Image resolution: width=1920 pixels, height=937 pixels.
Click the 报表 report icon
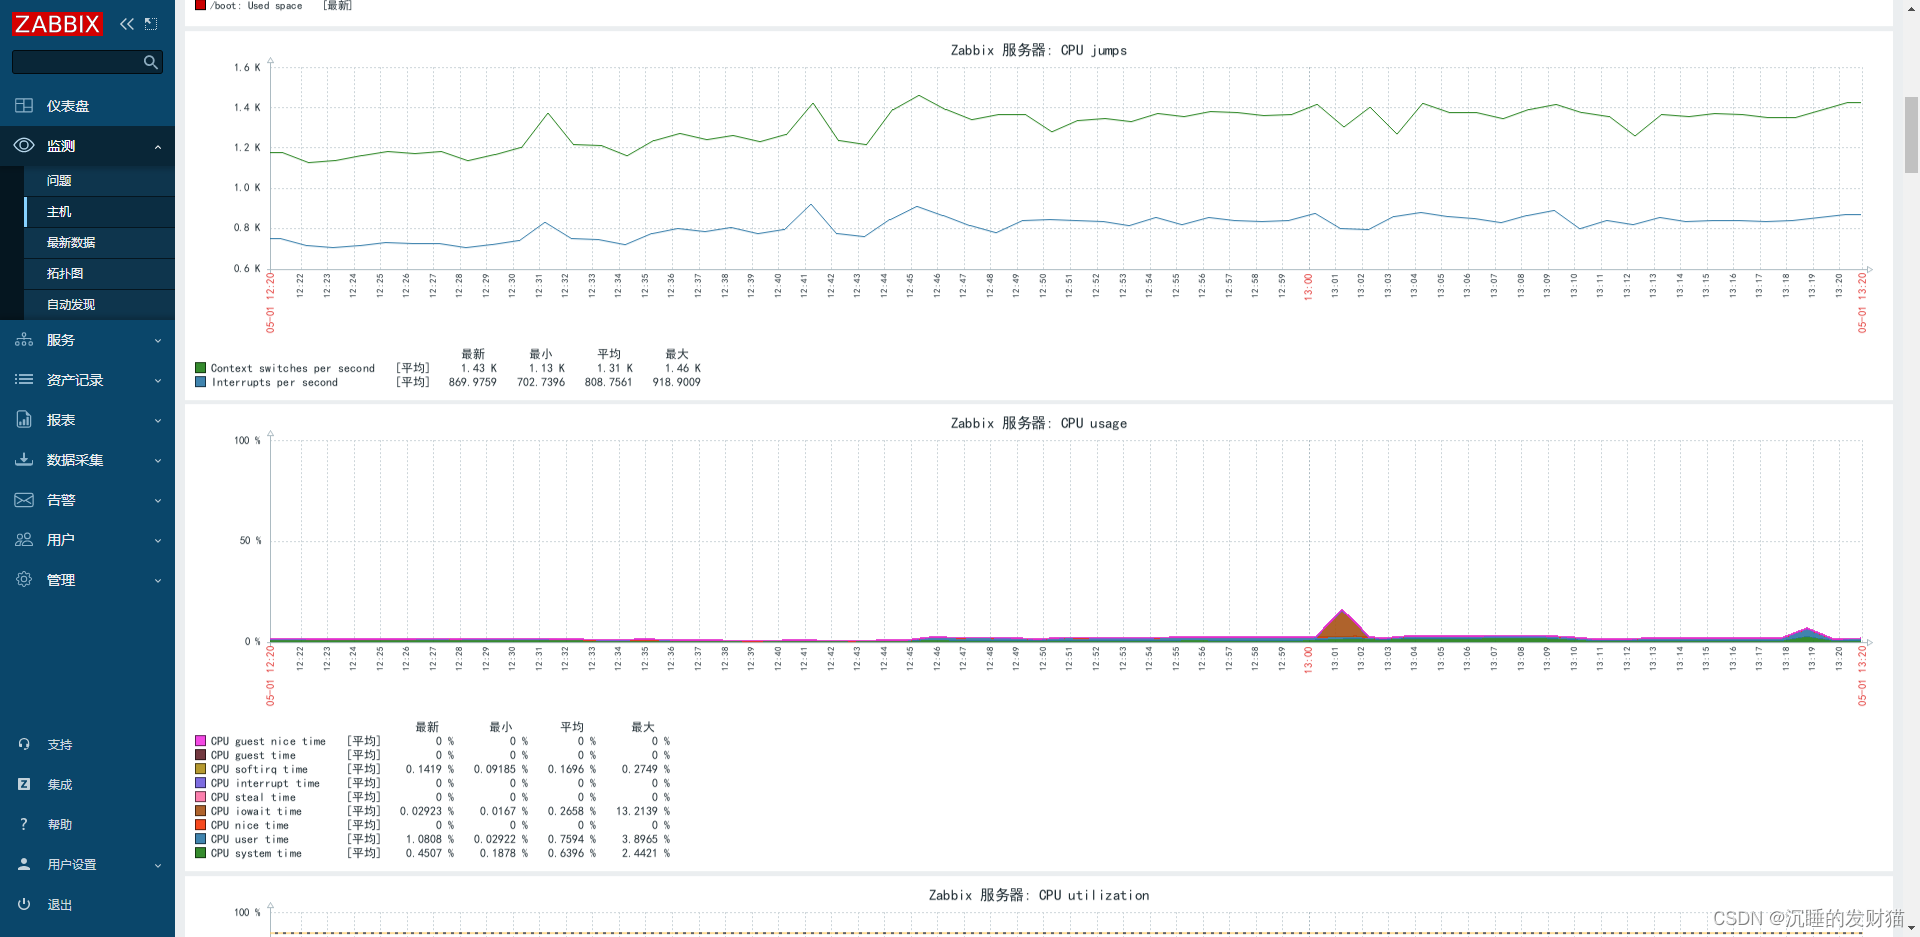click(x=24, y=420)
